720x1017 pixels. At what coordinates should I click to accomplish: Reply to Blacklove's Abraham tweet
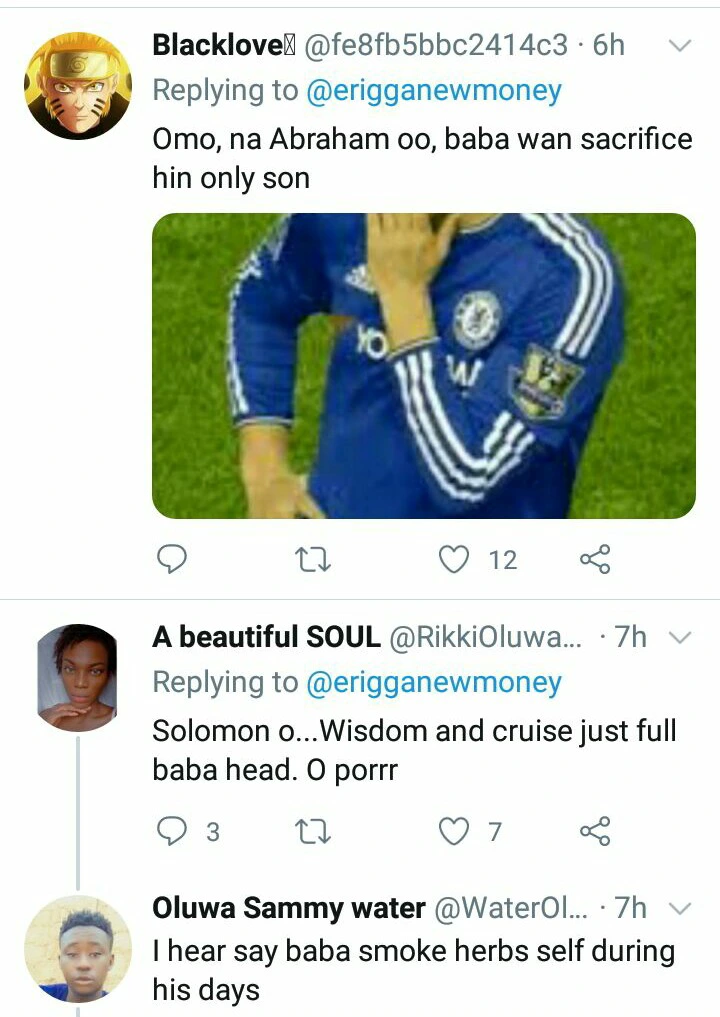pyautogui.click(x=173, y=559)
